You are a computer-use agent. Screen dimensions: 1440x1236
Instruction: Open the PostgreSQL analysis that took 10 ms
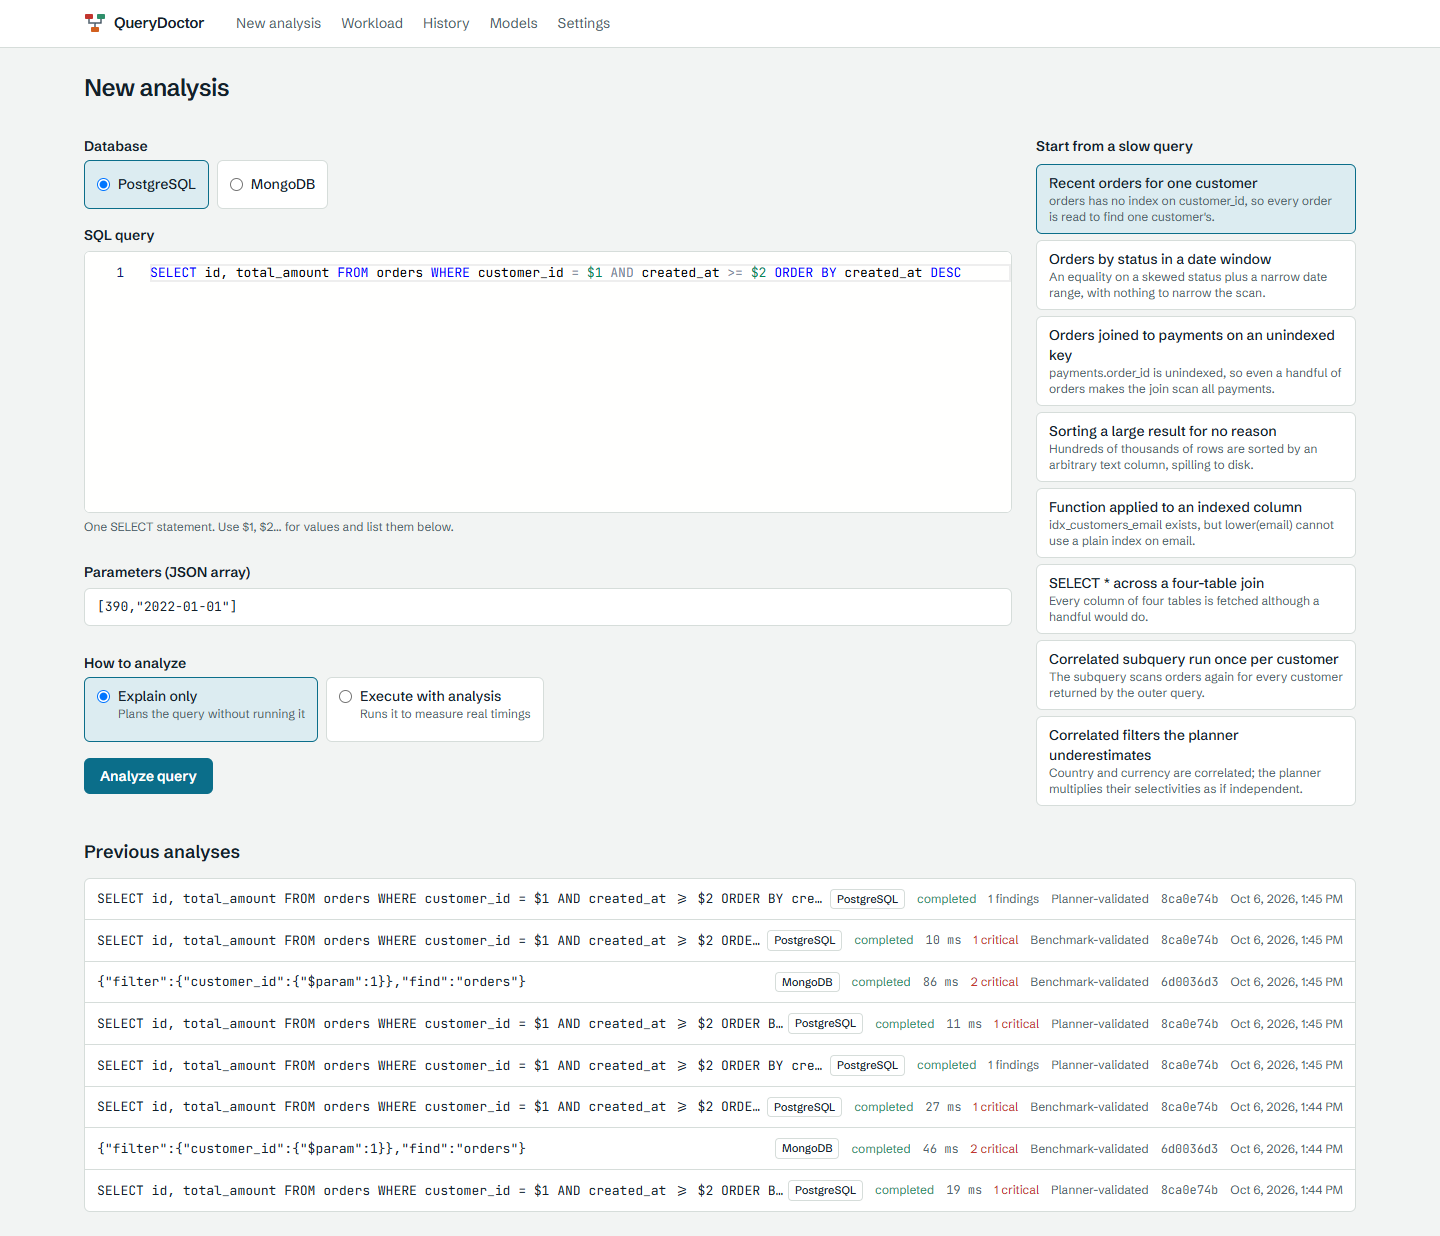(720, 940)
